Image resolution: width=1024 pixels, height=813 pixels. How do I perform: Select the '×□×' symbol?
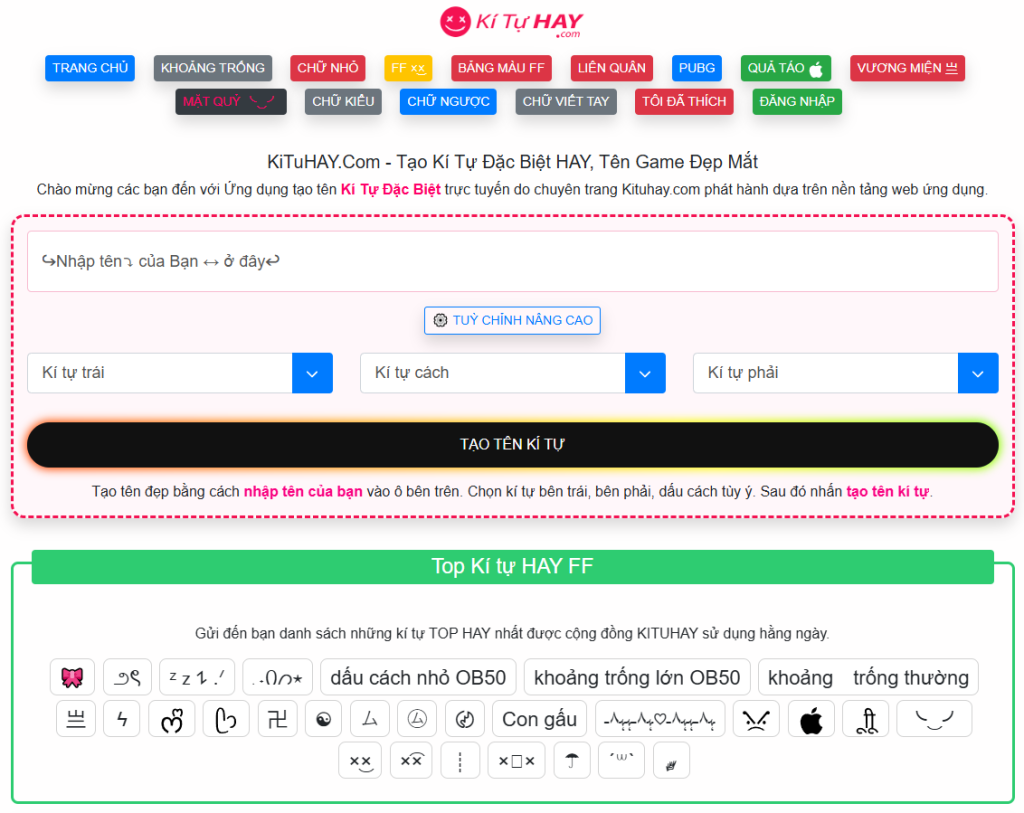[x=516, y=760]
